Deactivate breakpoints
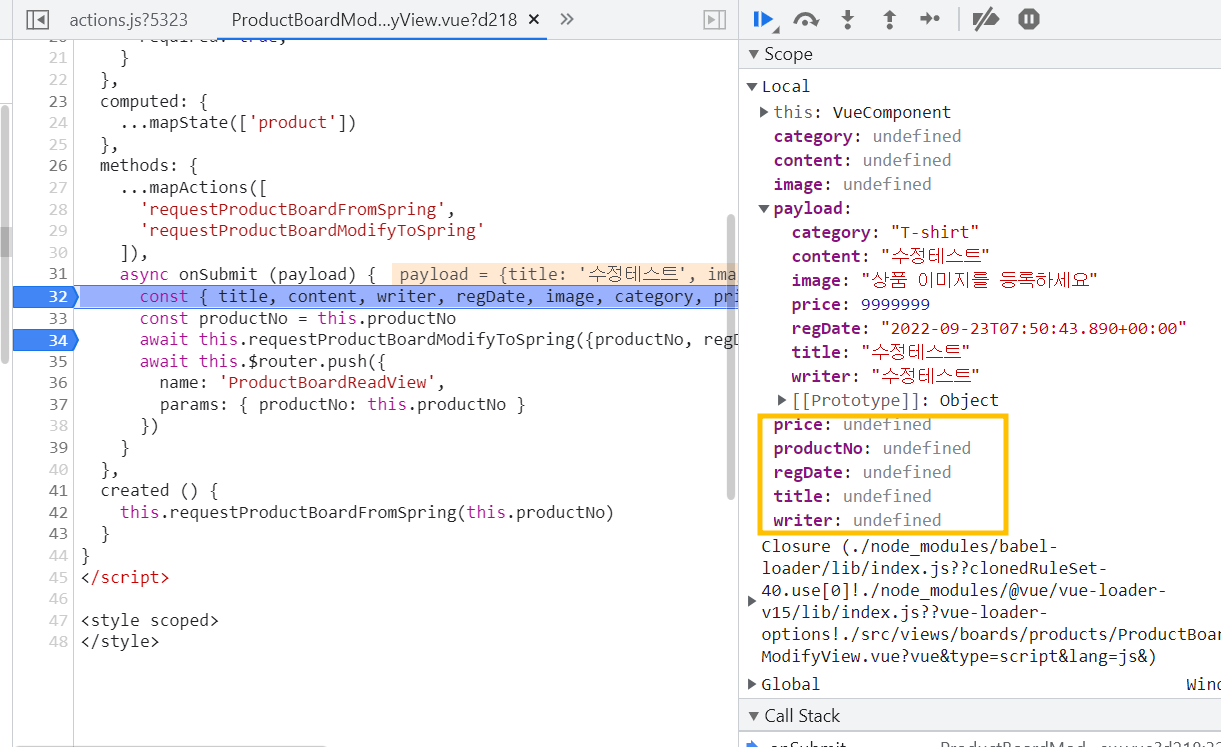The height and width of the screenshot is (747, 1221). coord(986,19)
